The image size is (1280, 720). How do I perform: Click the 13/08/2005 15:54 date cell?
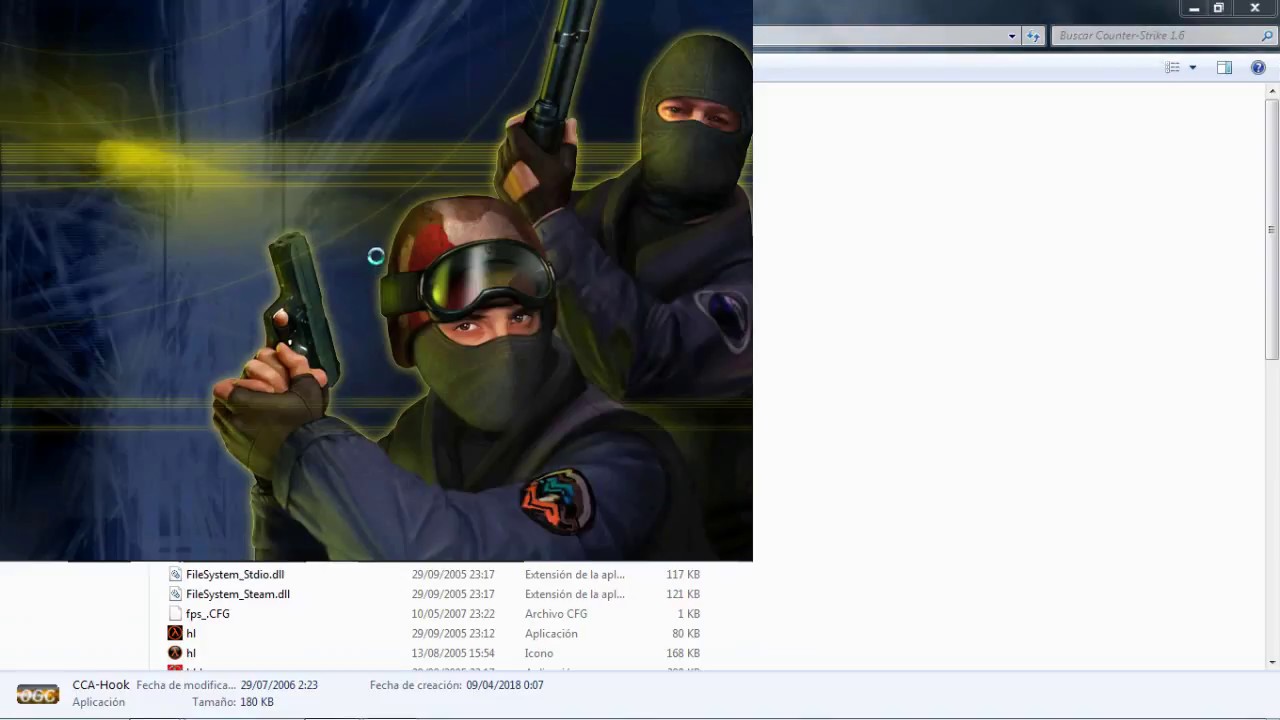click(x=453, y=653)
